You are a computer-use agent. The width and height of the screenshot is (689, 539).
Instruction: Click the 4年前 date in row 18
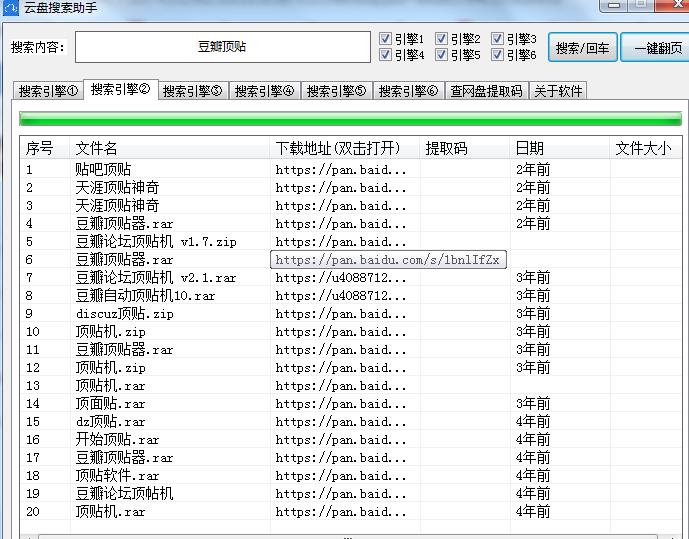[533, 476]
